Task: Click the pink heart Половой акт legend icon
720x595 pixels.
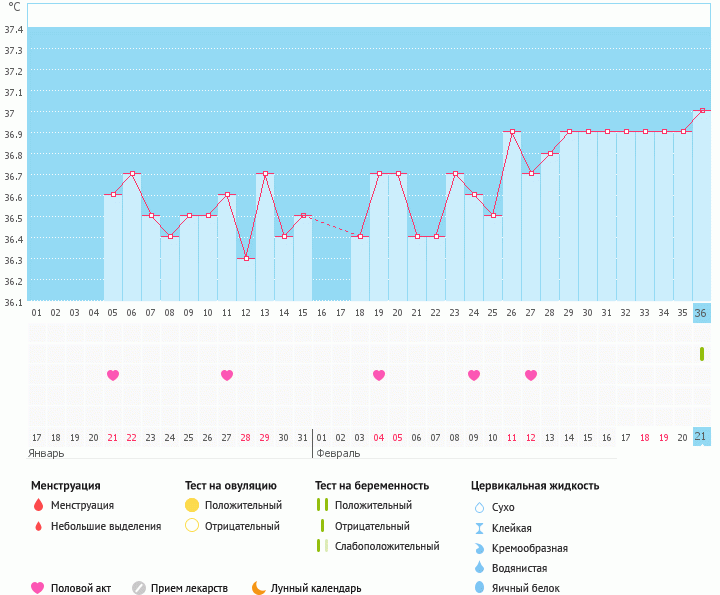Action: pos(38,588)
